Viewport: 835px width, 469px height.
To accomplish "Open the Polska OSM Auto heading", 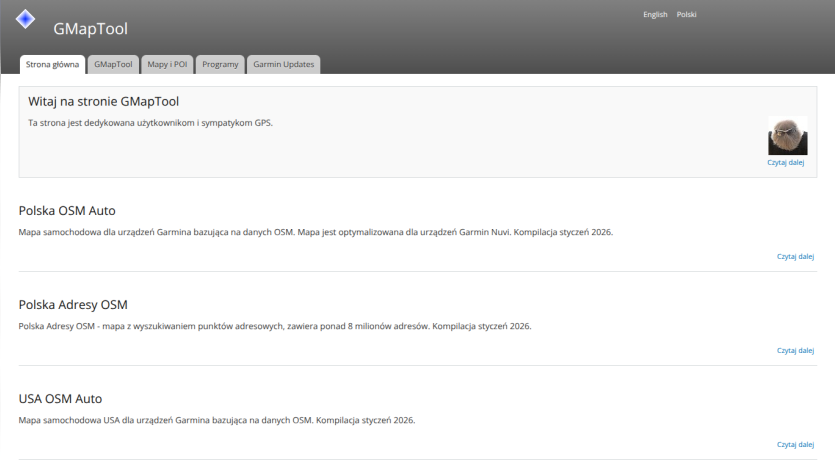I will click(x=67, y=211).
